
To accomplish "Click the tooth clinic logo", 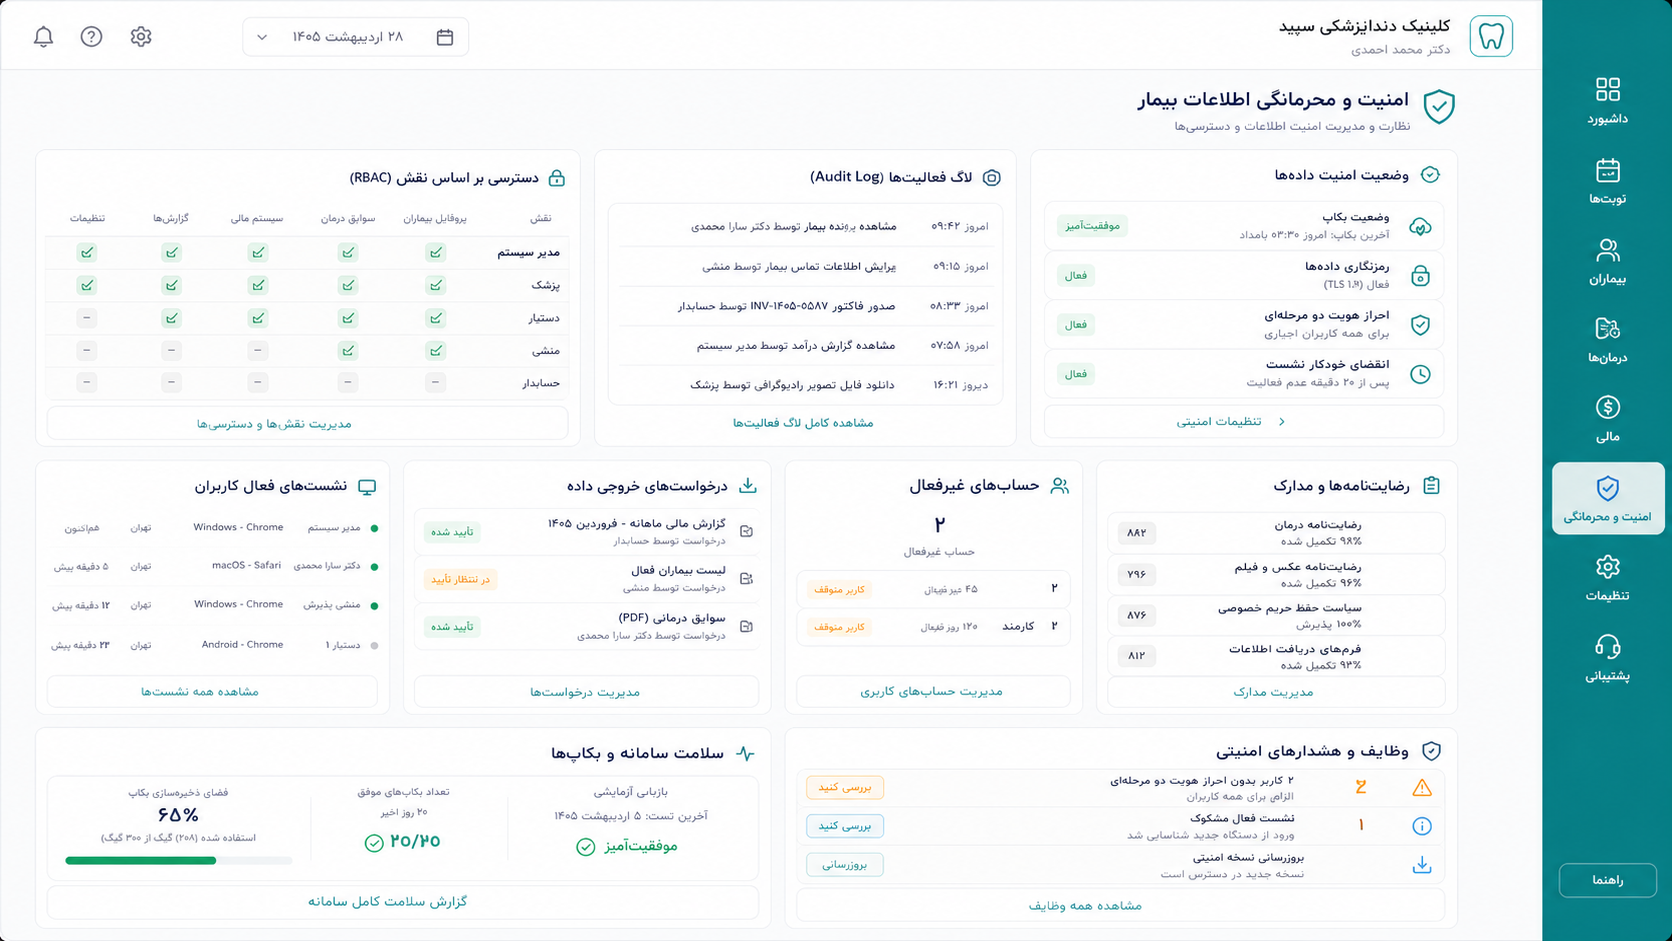I will 1491,36.
